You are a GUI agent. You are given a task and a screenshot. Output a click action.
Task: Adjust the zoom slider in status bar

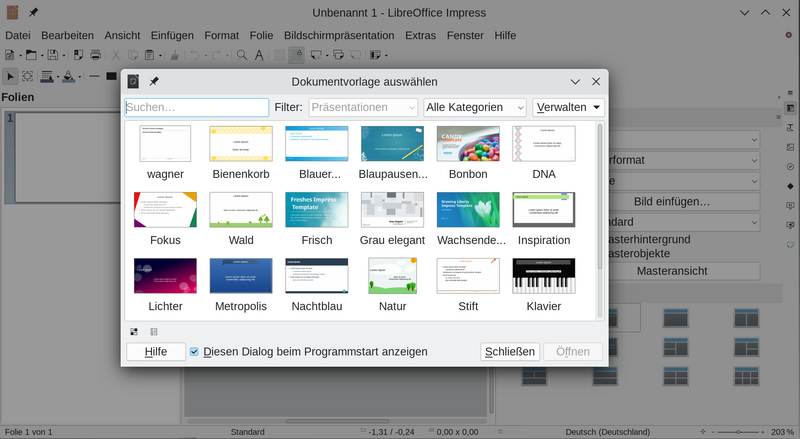point(738,432)
